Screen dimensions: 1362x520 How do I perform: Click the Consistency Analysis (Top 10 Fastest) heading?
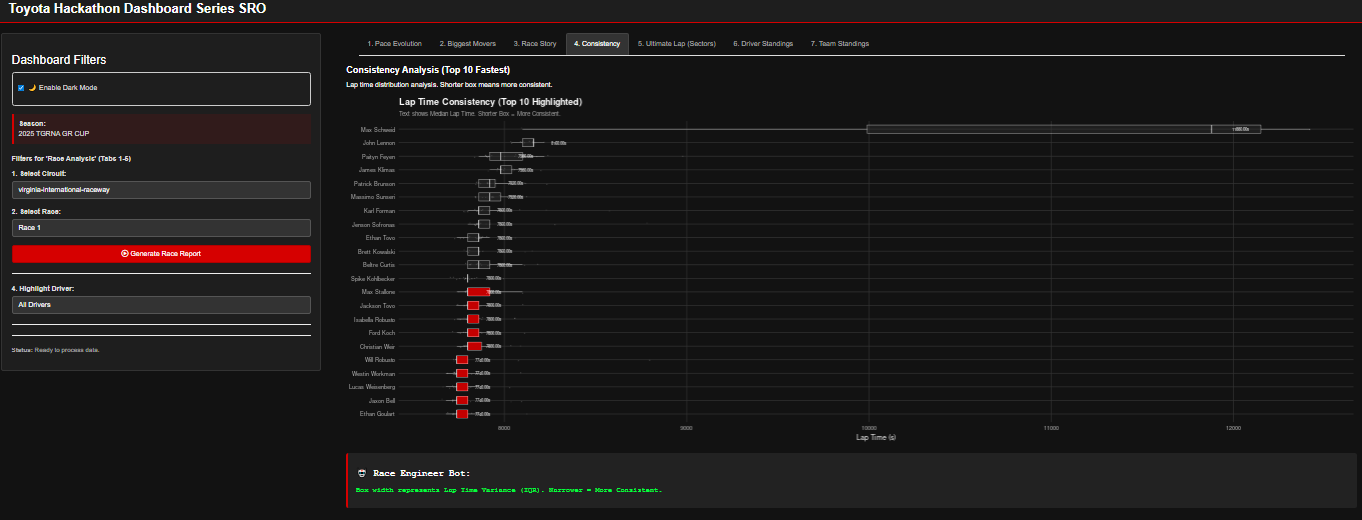click(x=428, y=70)
